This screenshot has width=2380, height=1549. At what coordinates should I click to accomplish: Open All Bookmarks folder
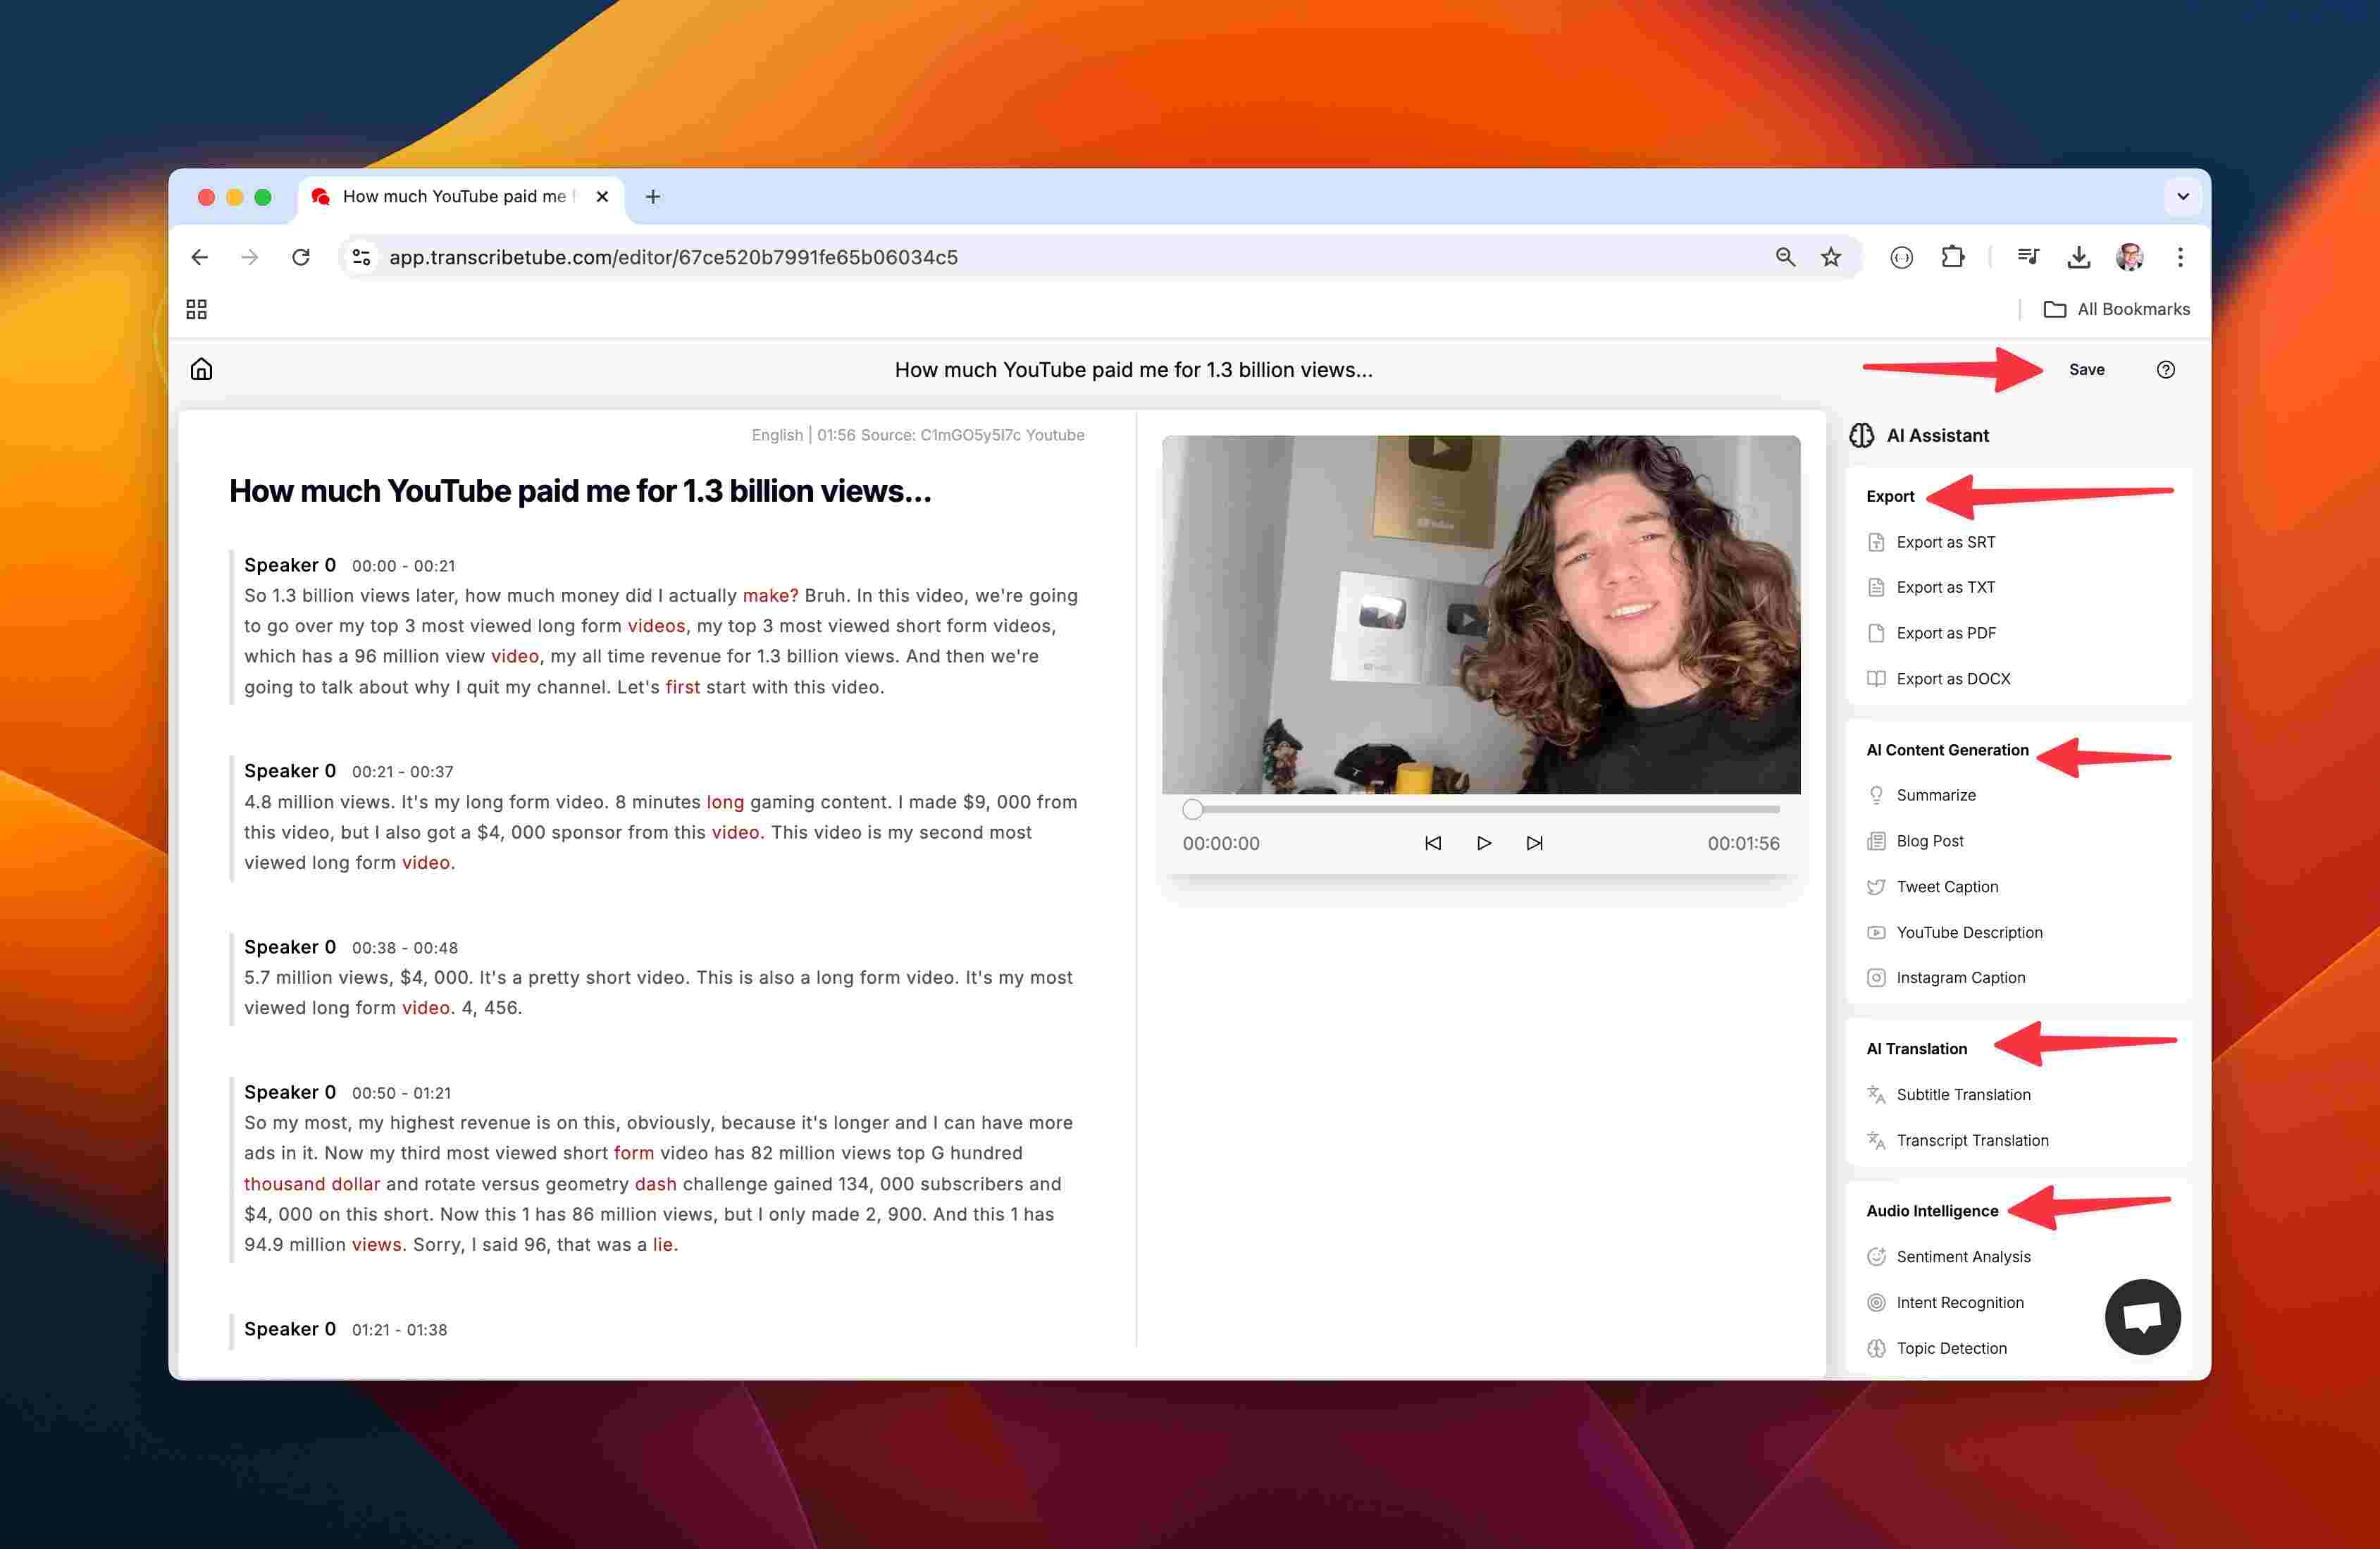(x=2116, y=309)
